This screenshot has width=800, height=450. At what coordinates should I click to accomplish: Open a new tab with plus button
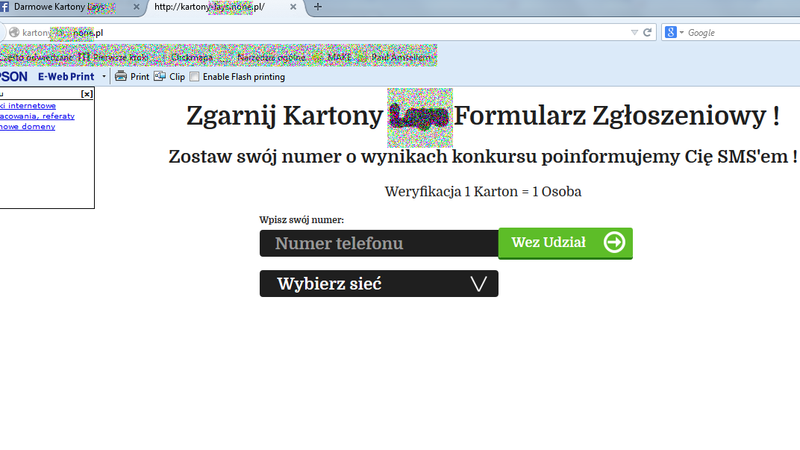(x=317, y=7)
